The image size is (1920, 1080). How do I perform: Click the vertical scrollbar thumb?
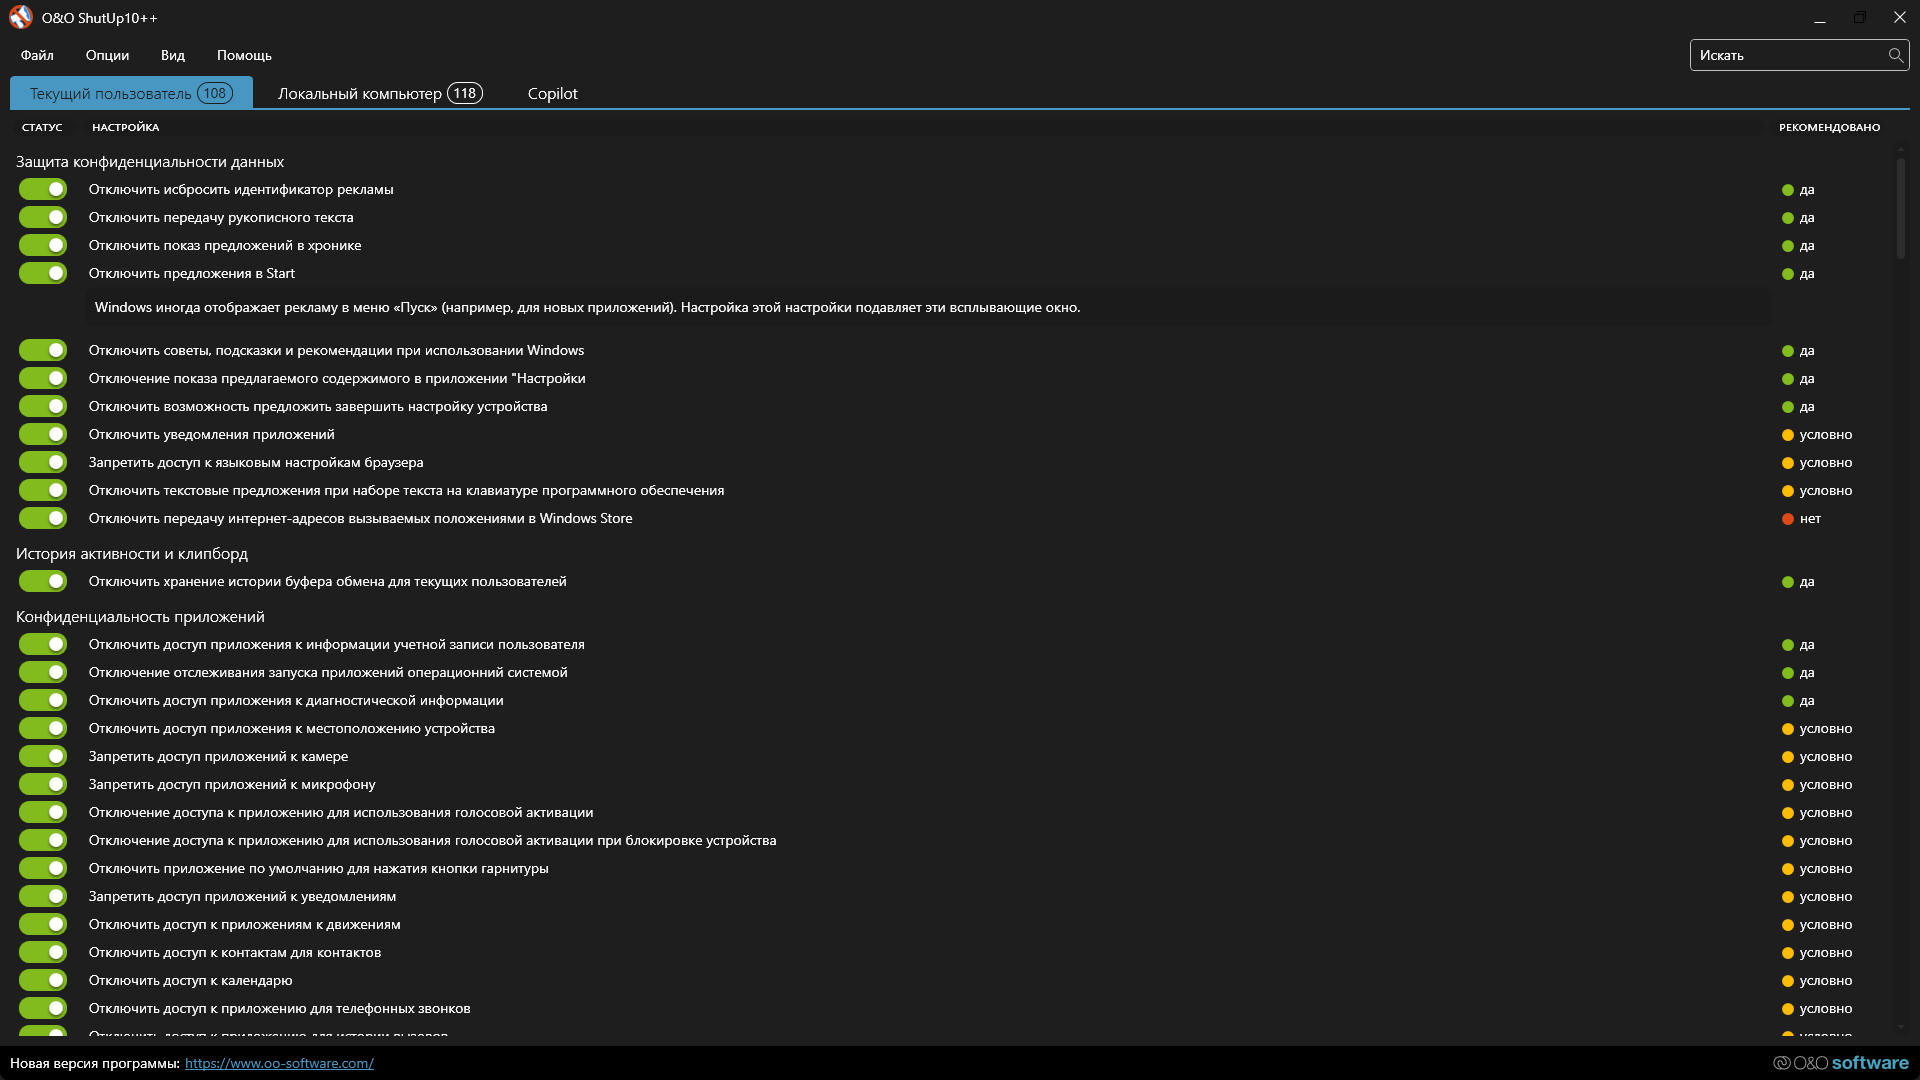click(x=1900, y=208)
